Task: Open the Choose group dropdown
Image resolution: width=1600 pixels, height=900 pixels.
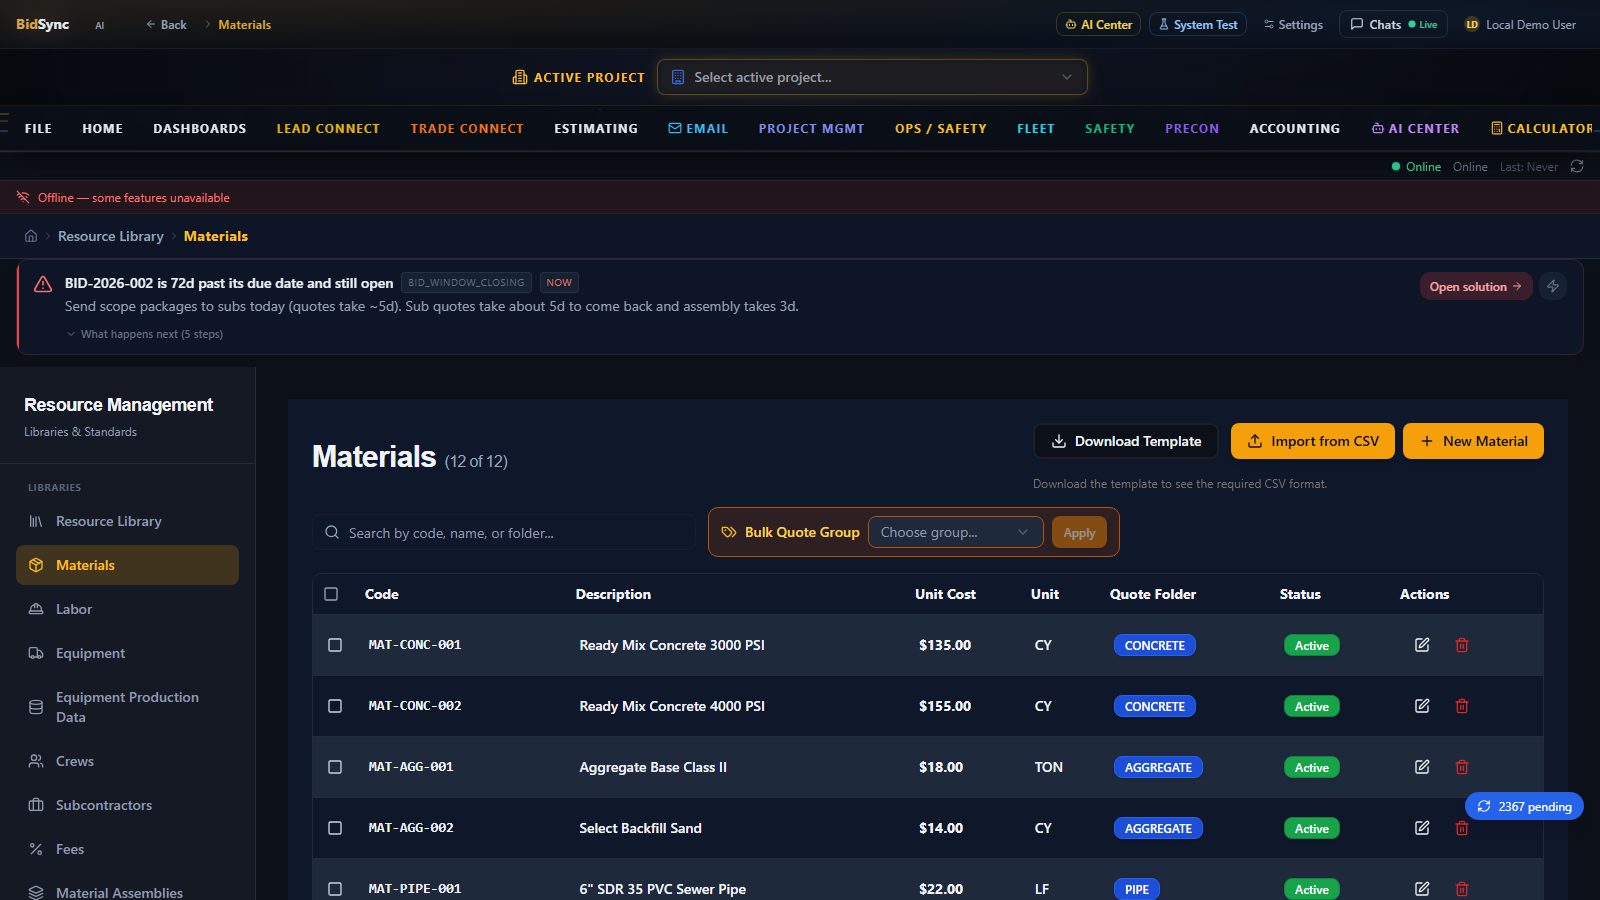Action: (955, 532)
